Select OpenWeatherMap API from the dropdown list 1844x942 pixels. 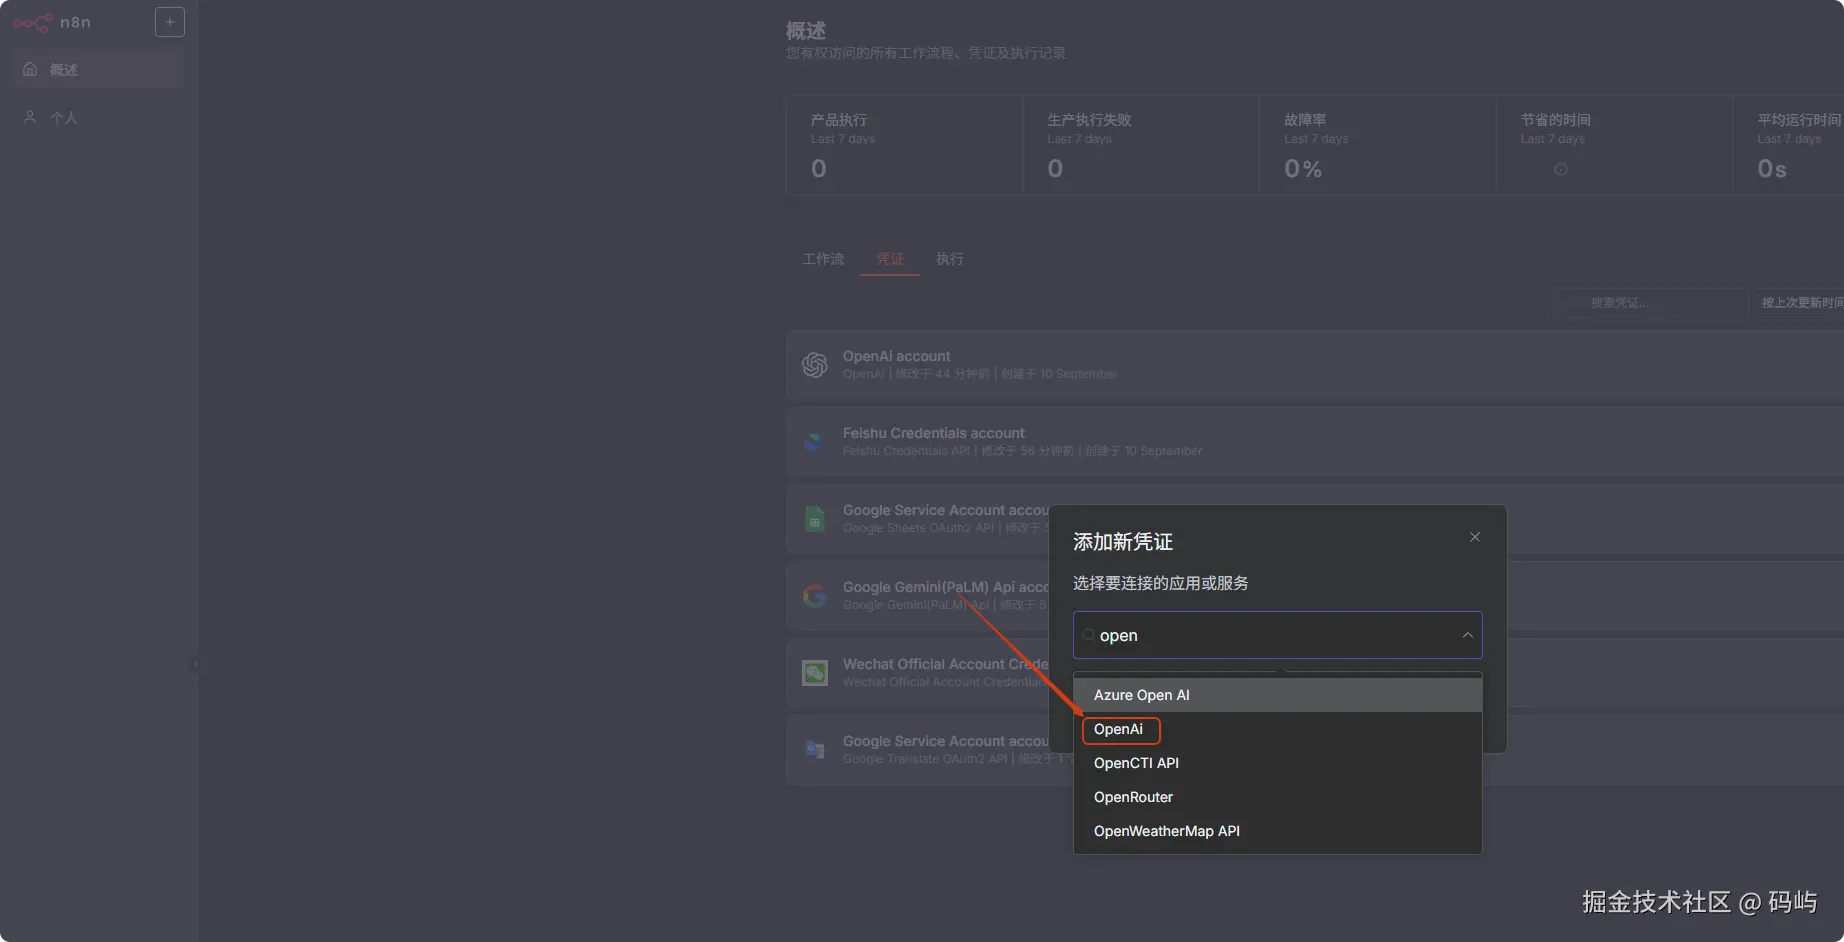coord(1278,831)
